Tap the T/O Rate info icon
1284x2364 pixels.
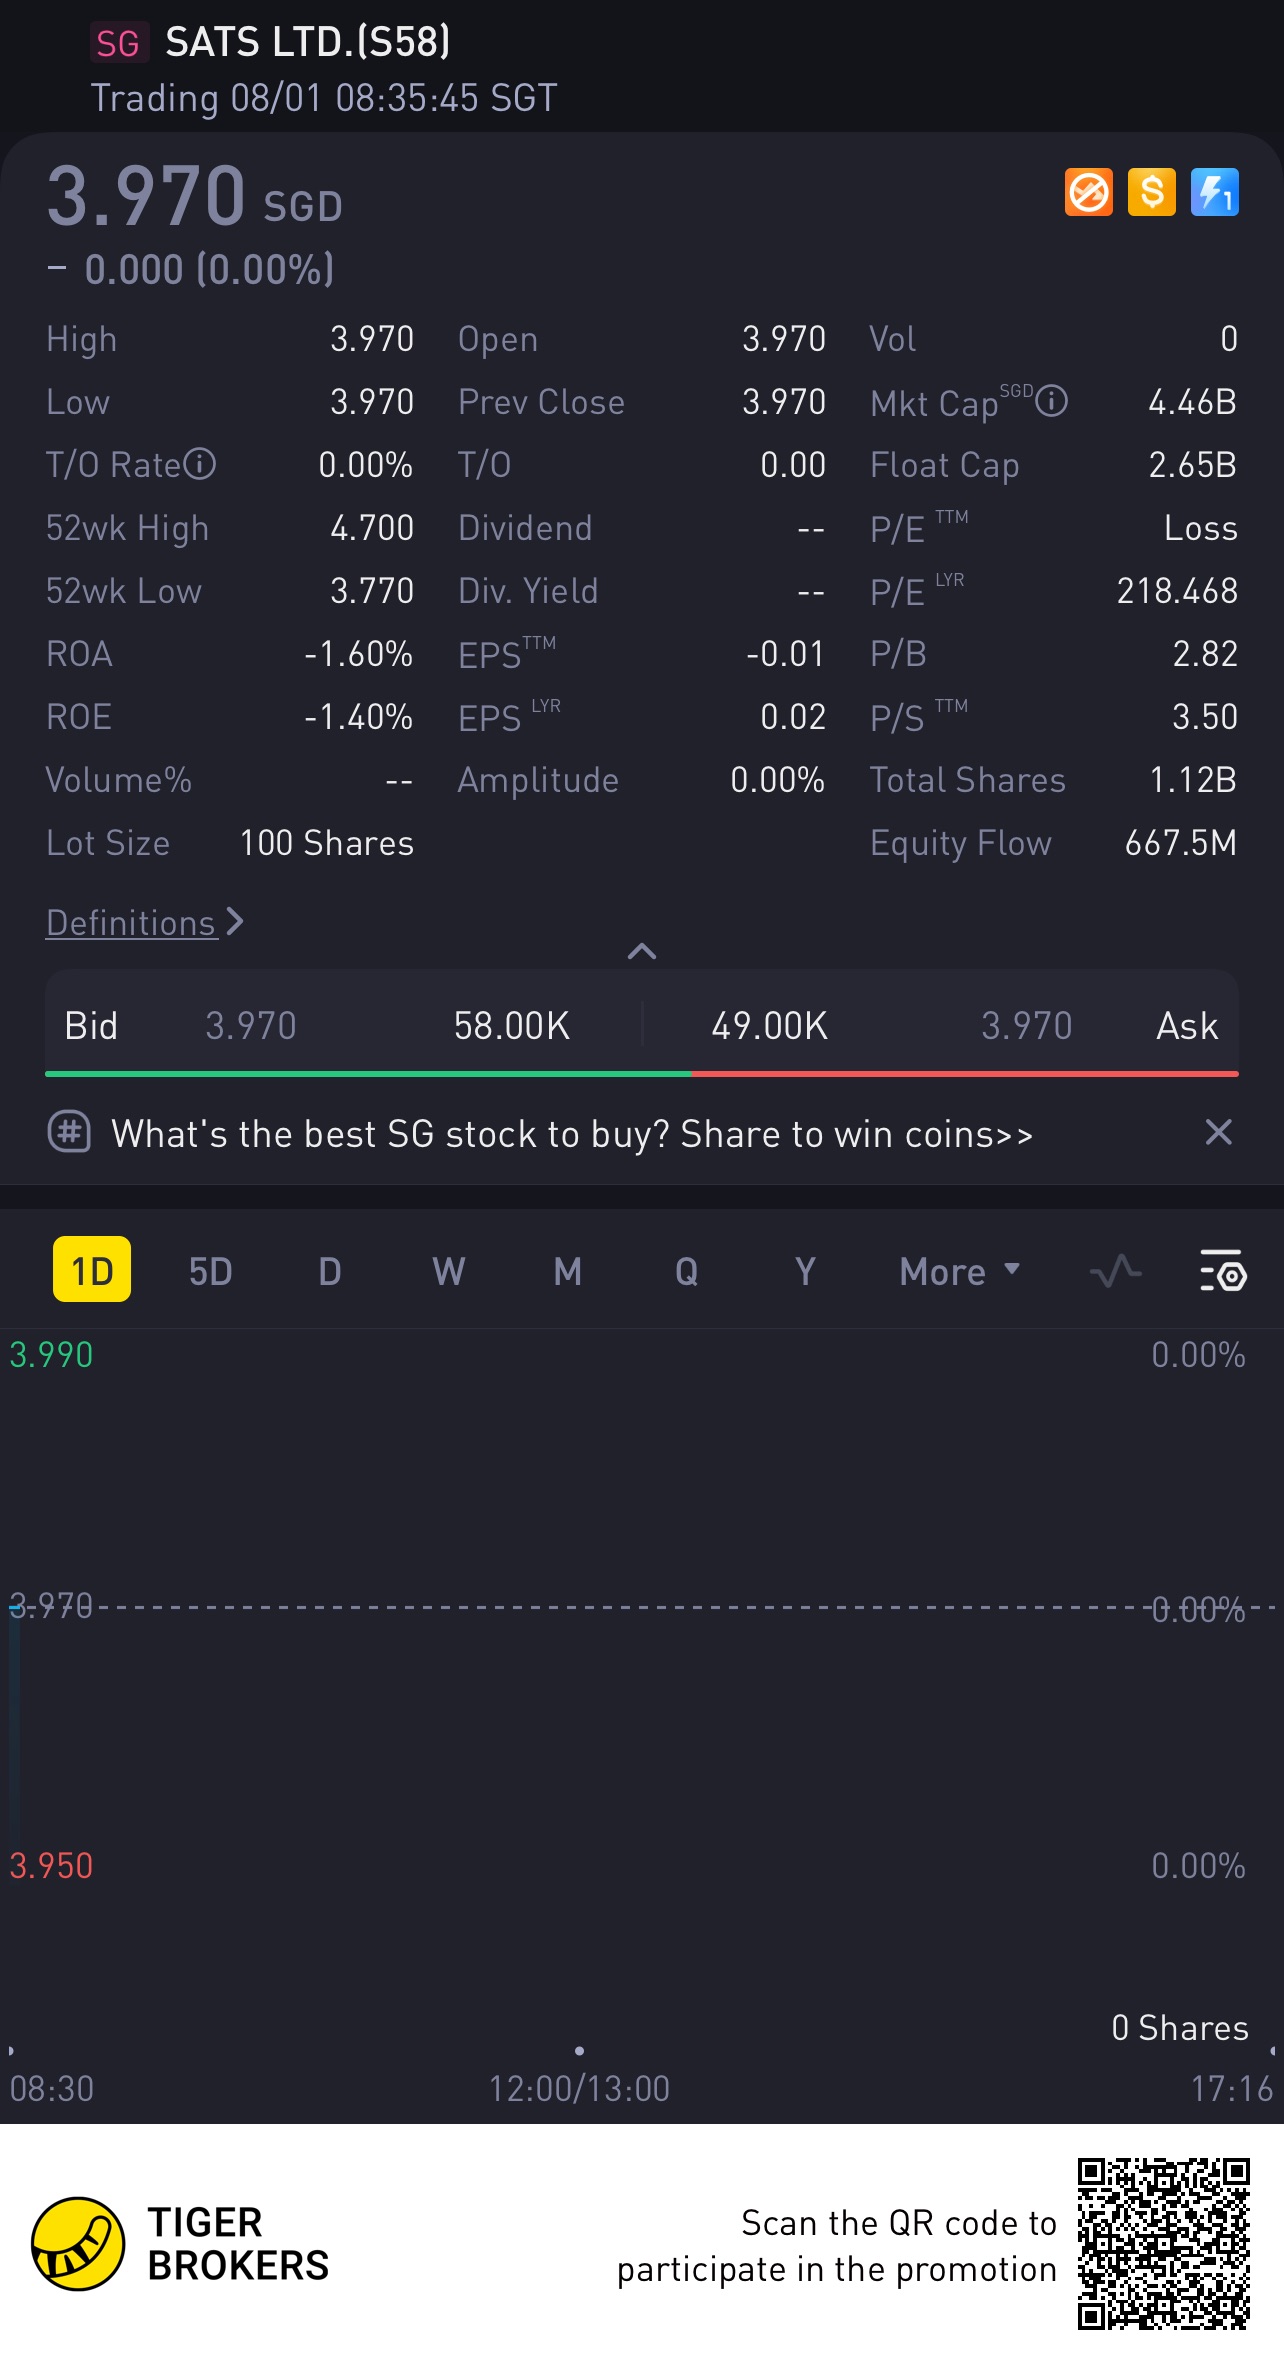pos(200,465)
